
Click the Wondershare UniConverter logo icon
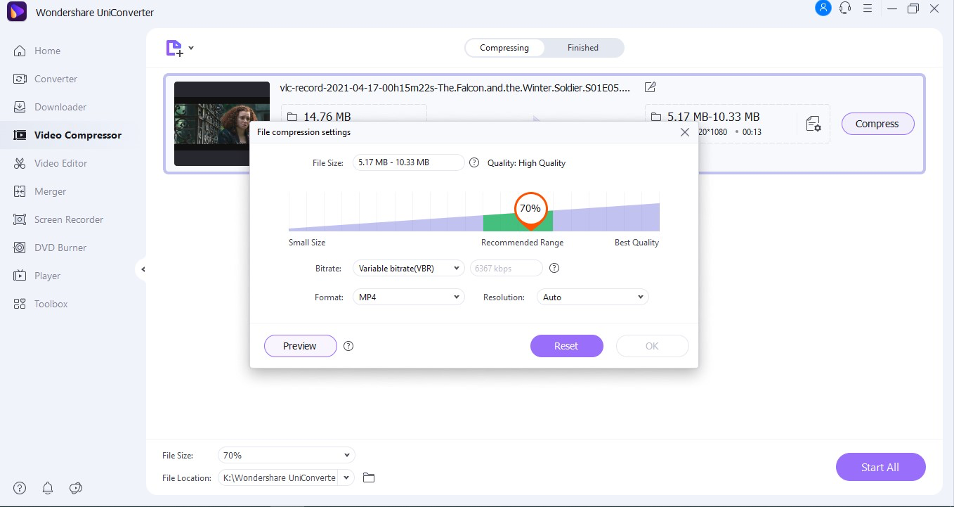[x=16, y=12]
